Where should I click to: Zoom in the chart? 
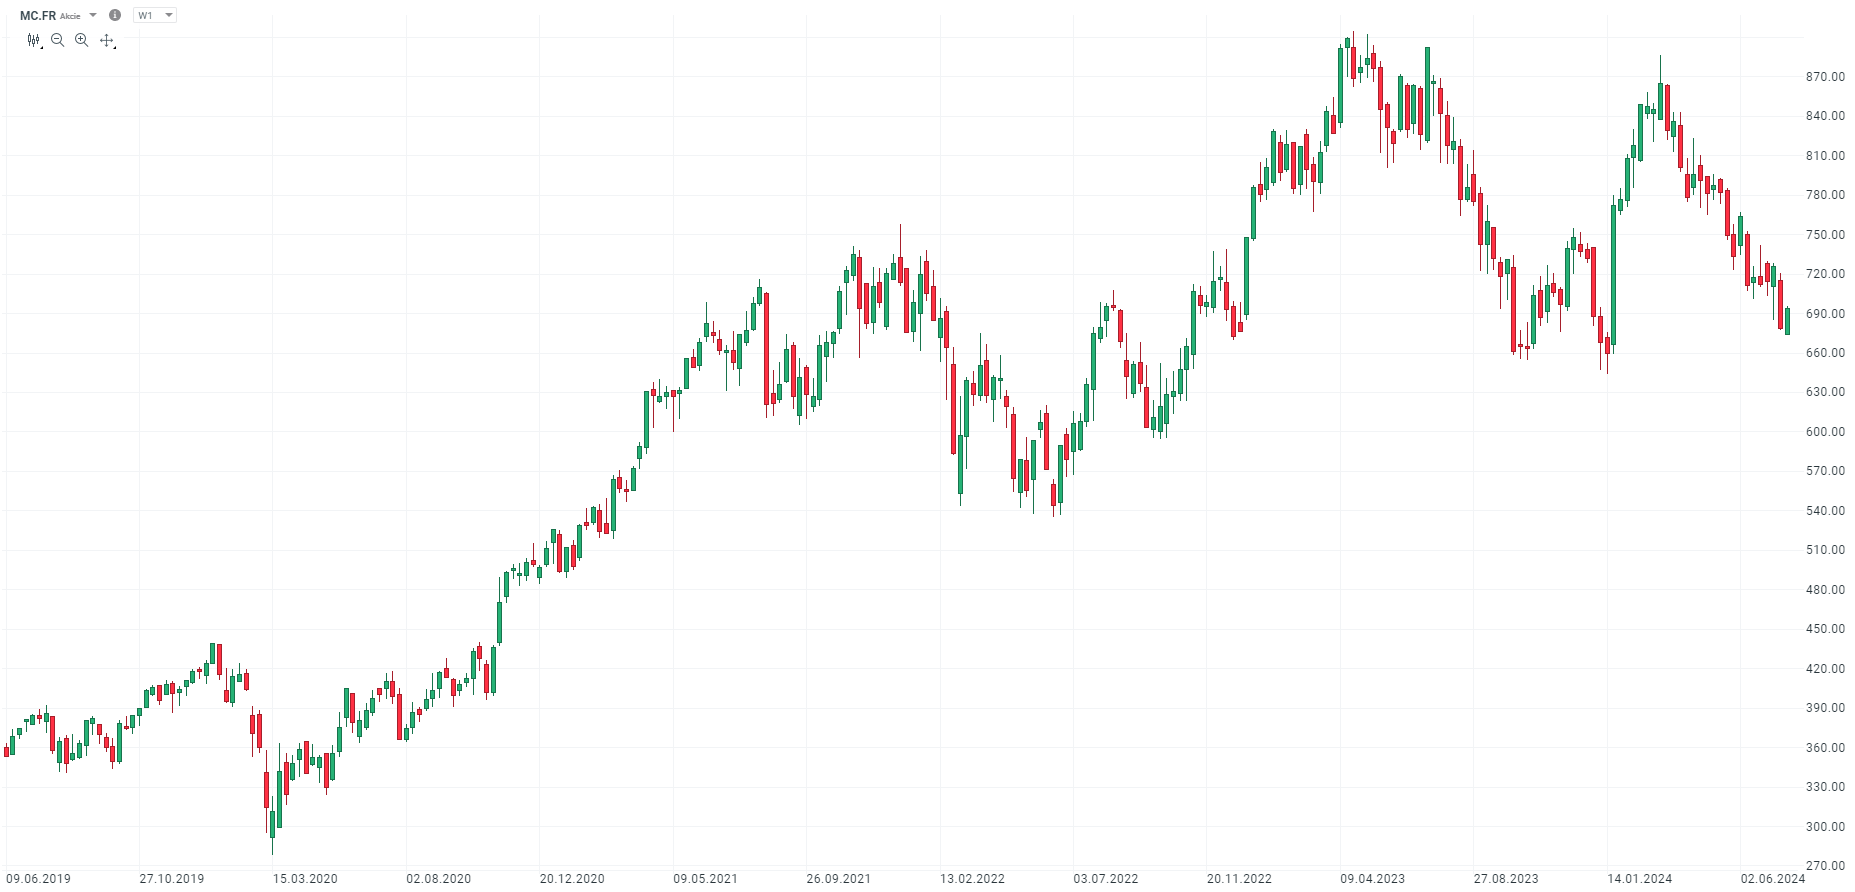pos(82,40)
